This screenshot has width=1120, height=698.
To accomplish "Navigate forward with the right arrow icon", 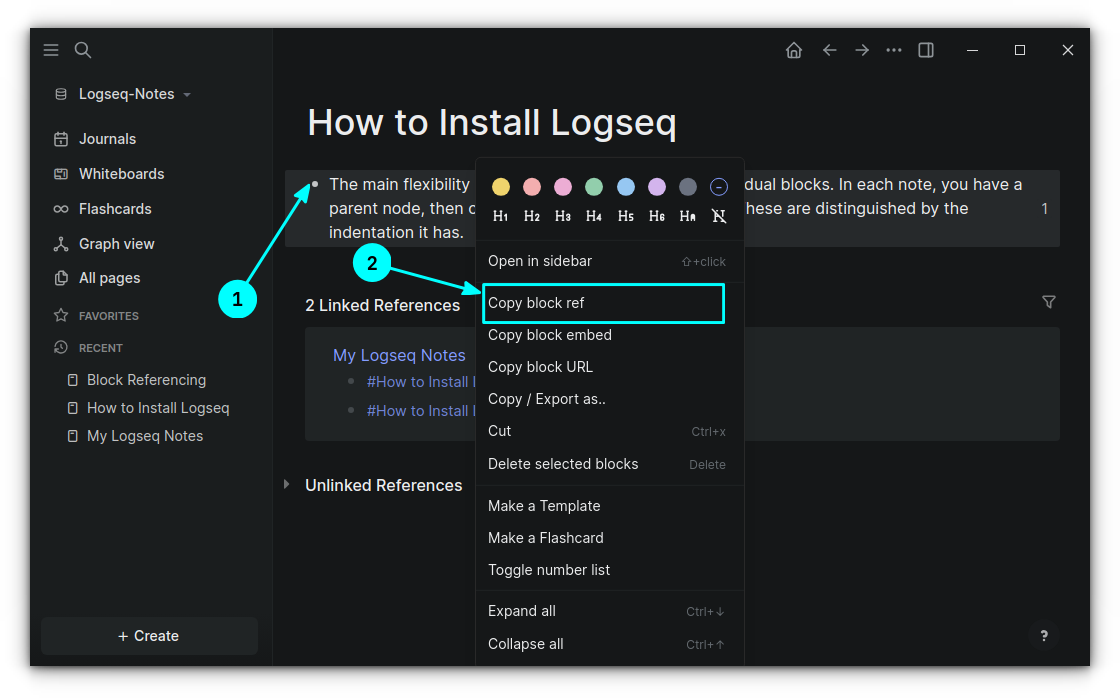I will coord(861,49).
